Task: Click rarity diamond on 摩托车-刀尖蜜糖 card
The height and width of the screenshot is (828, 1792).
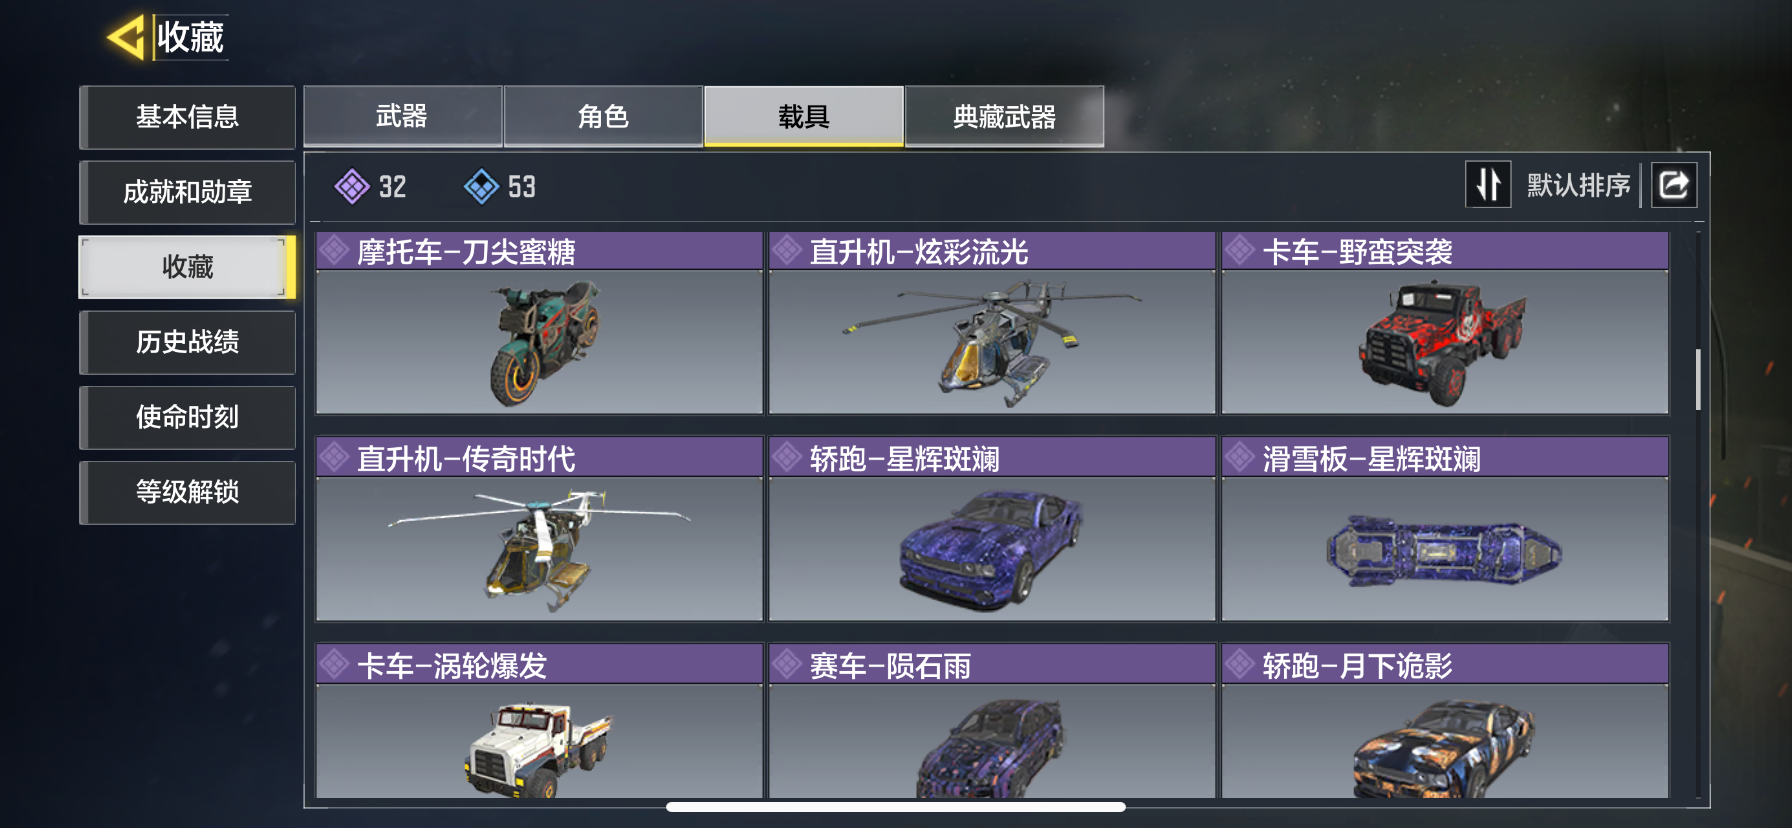Action: click(334, 250)
